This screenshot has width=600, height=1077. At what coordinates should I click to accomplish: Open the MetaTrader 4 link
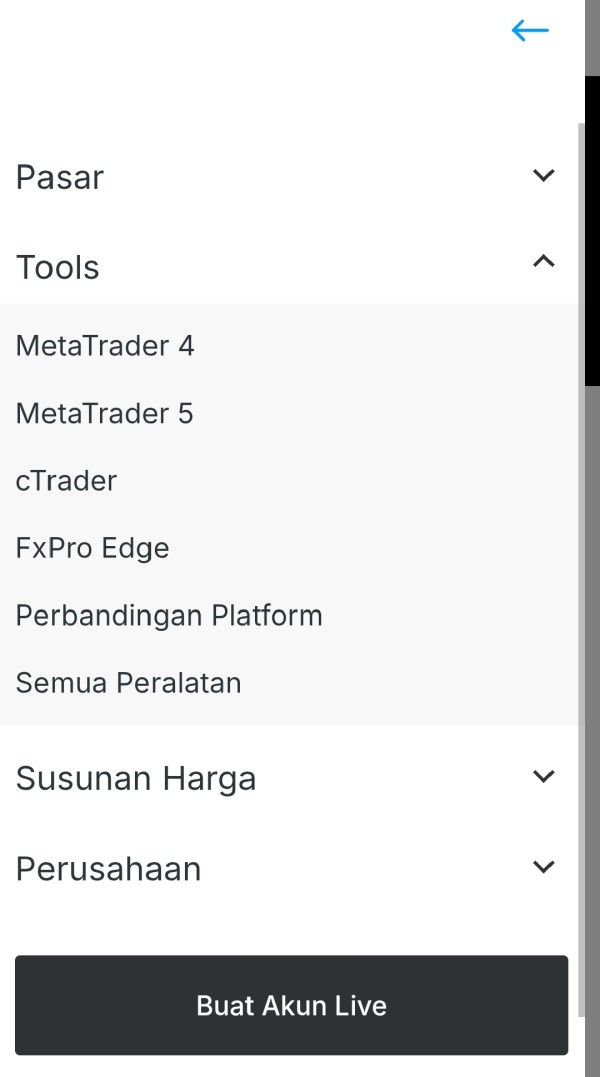pyautogui.click(x=105, y=346)
